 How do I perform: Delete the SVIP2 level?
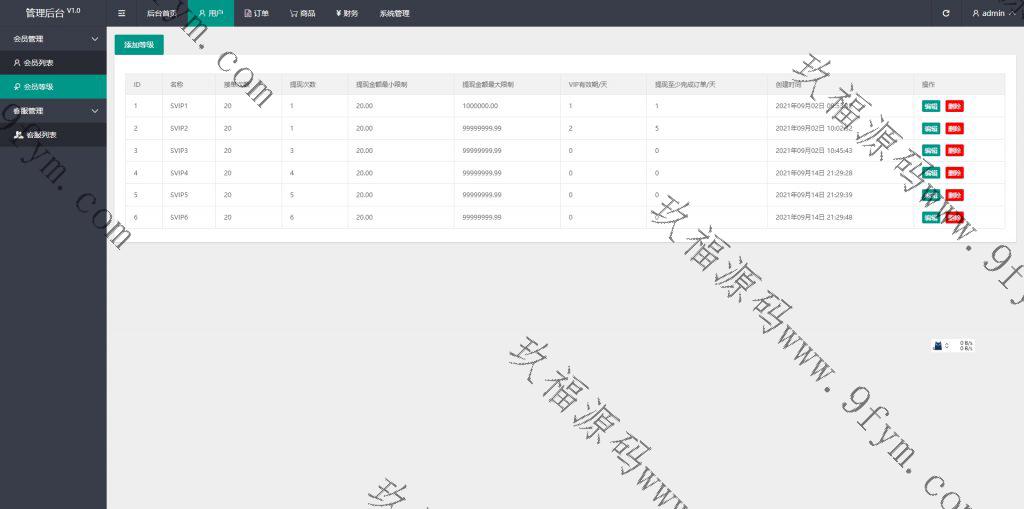click(954, 128)
